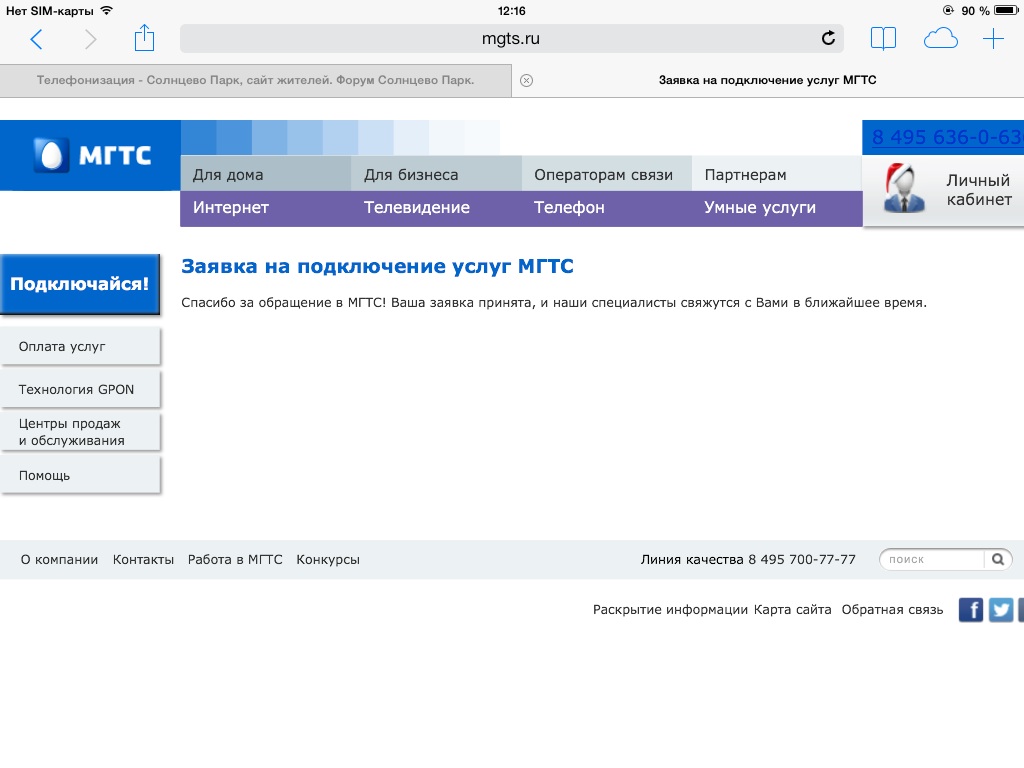Tap the 'Нет SIM-карты' status text

tap(50, 10)
